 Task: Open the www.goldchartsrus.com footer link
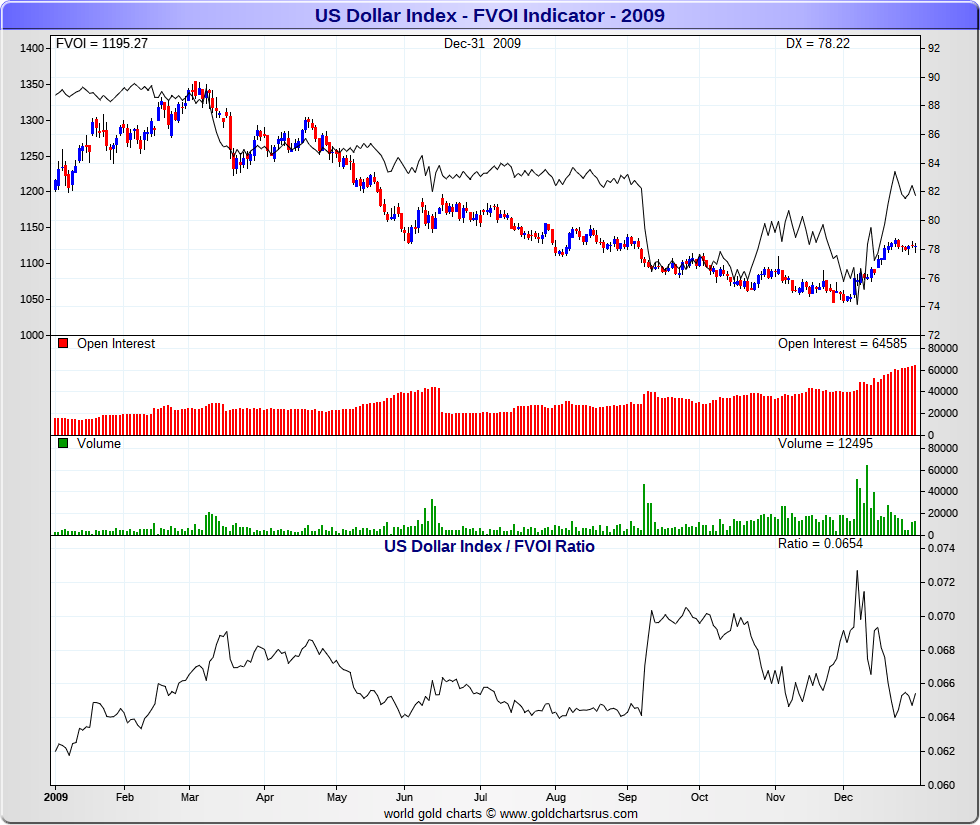pyautogui.click(x=568, y=814)
